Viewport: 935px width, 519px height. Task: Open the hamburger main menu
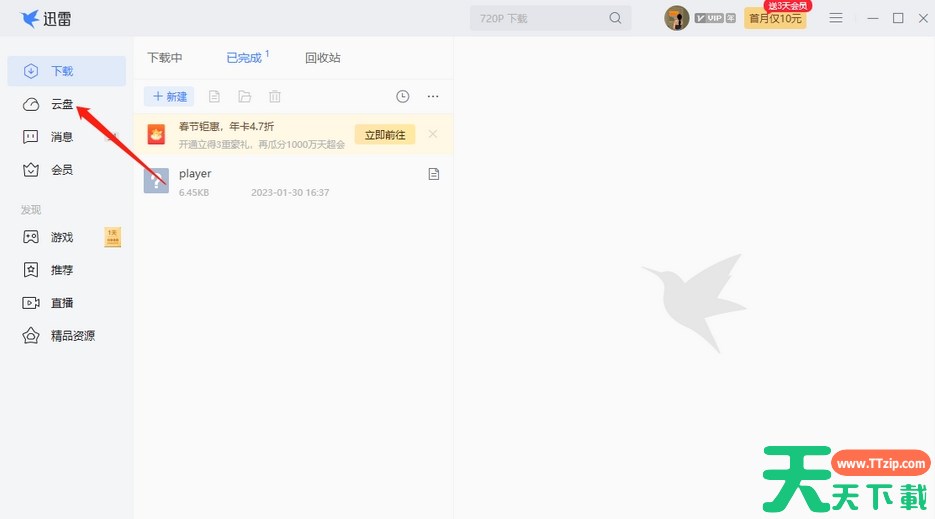(836, 18)
